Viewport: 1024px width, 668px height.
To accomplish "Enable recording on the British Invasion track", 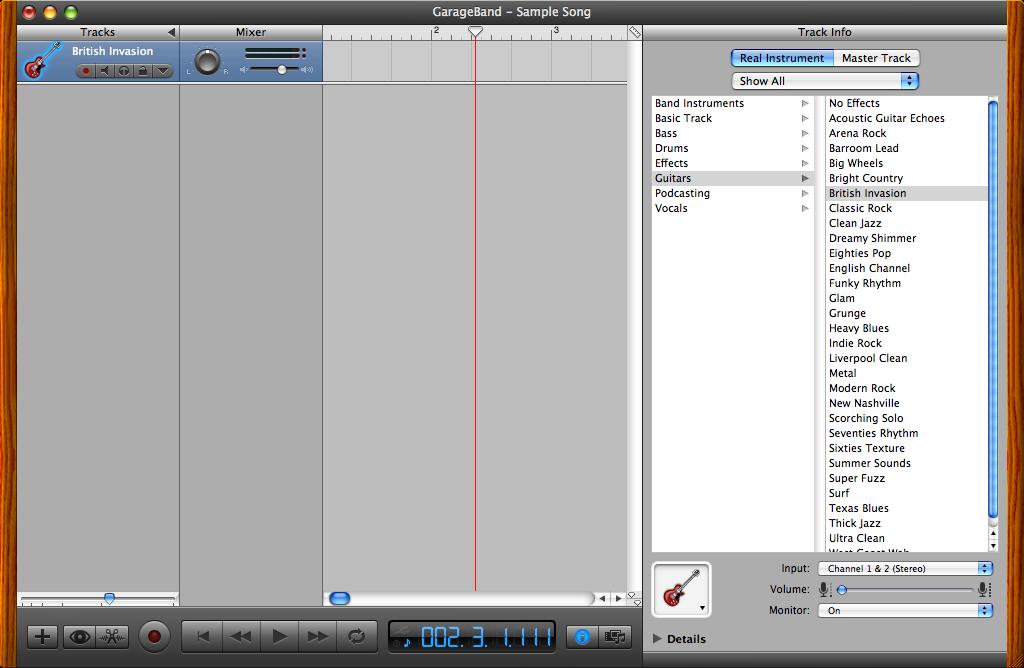I will (85, 71).
